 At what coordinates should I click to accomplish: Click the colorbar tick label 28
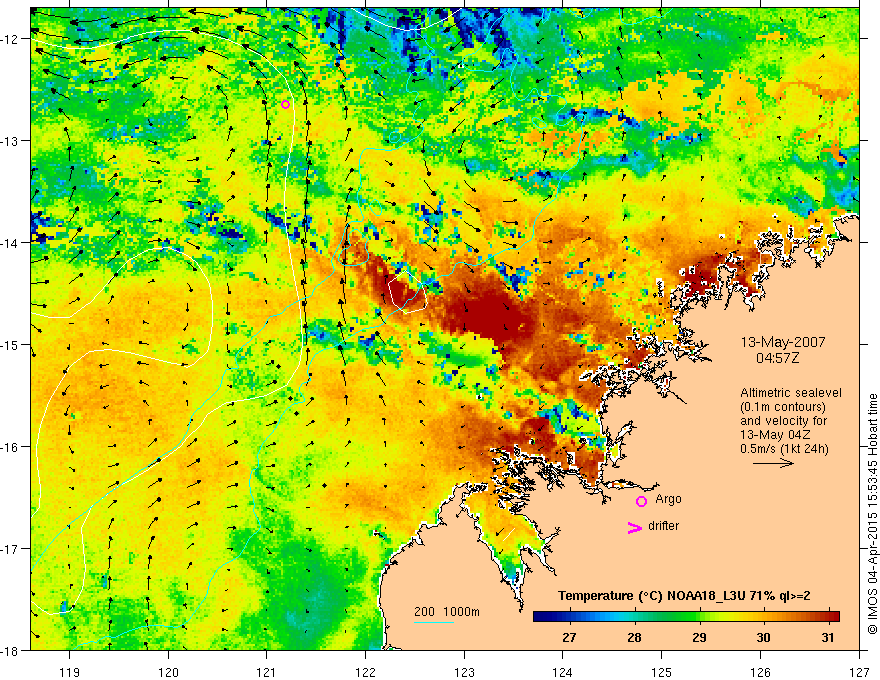click(x=634, y=637)
